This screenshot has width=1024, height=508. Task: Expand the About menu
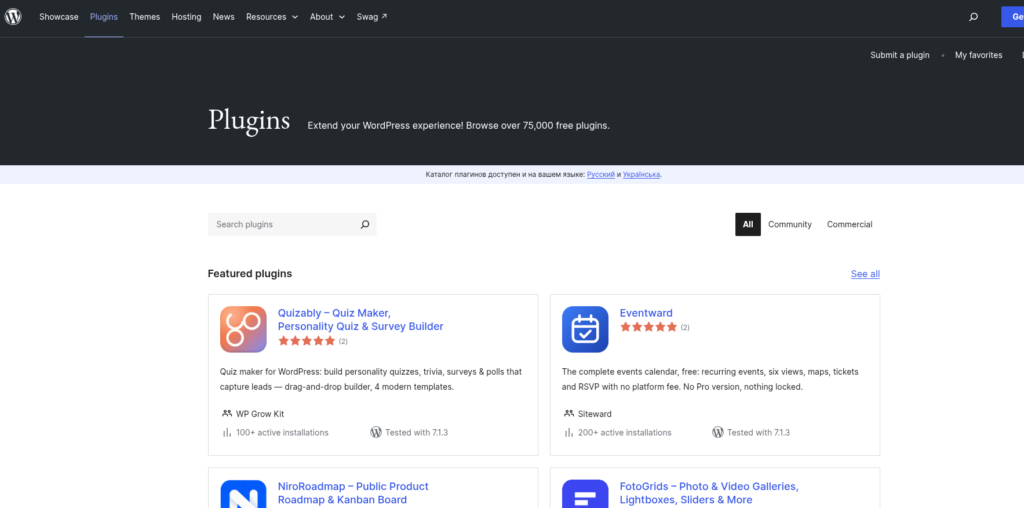point(327,17)
